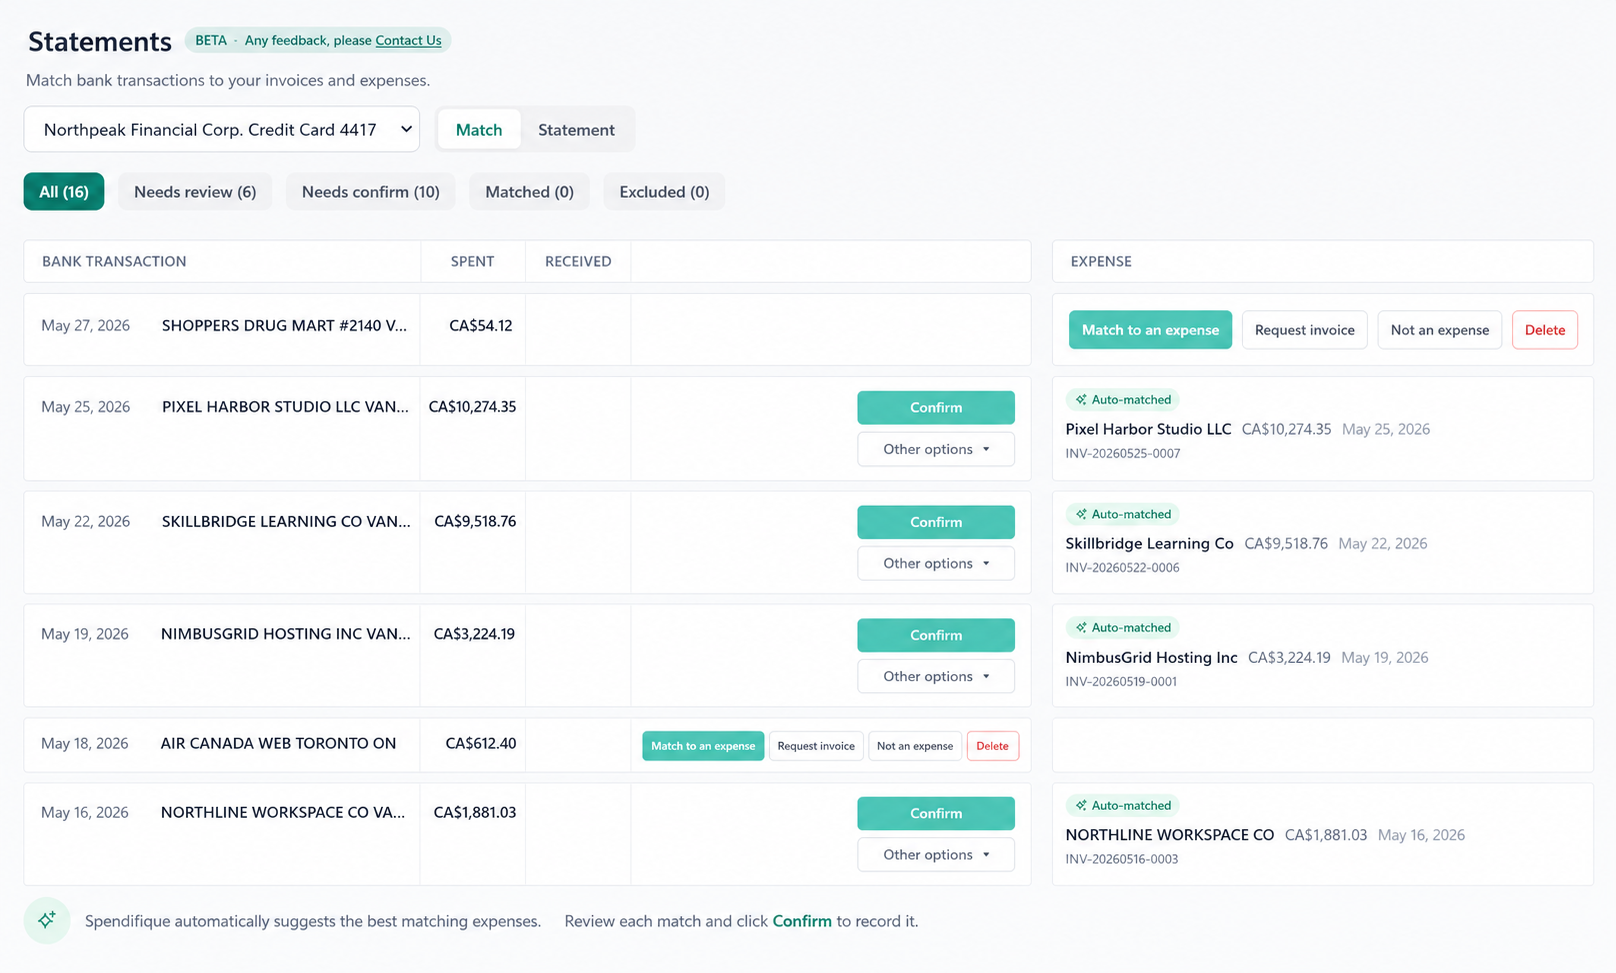Expand Other options for NimbusGrid Hosting row
The width and height of the screenshot is (1616, 973).
[x=936, y=676]
